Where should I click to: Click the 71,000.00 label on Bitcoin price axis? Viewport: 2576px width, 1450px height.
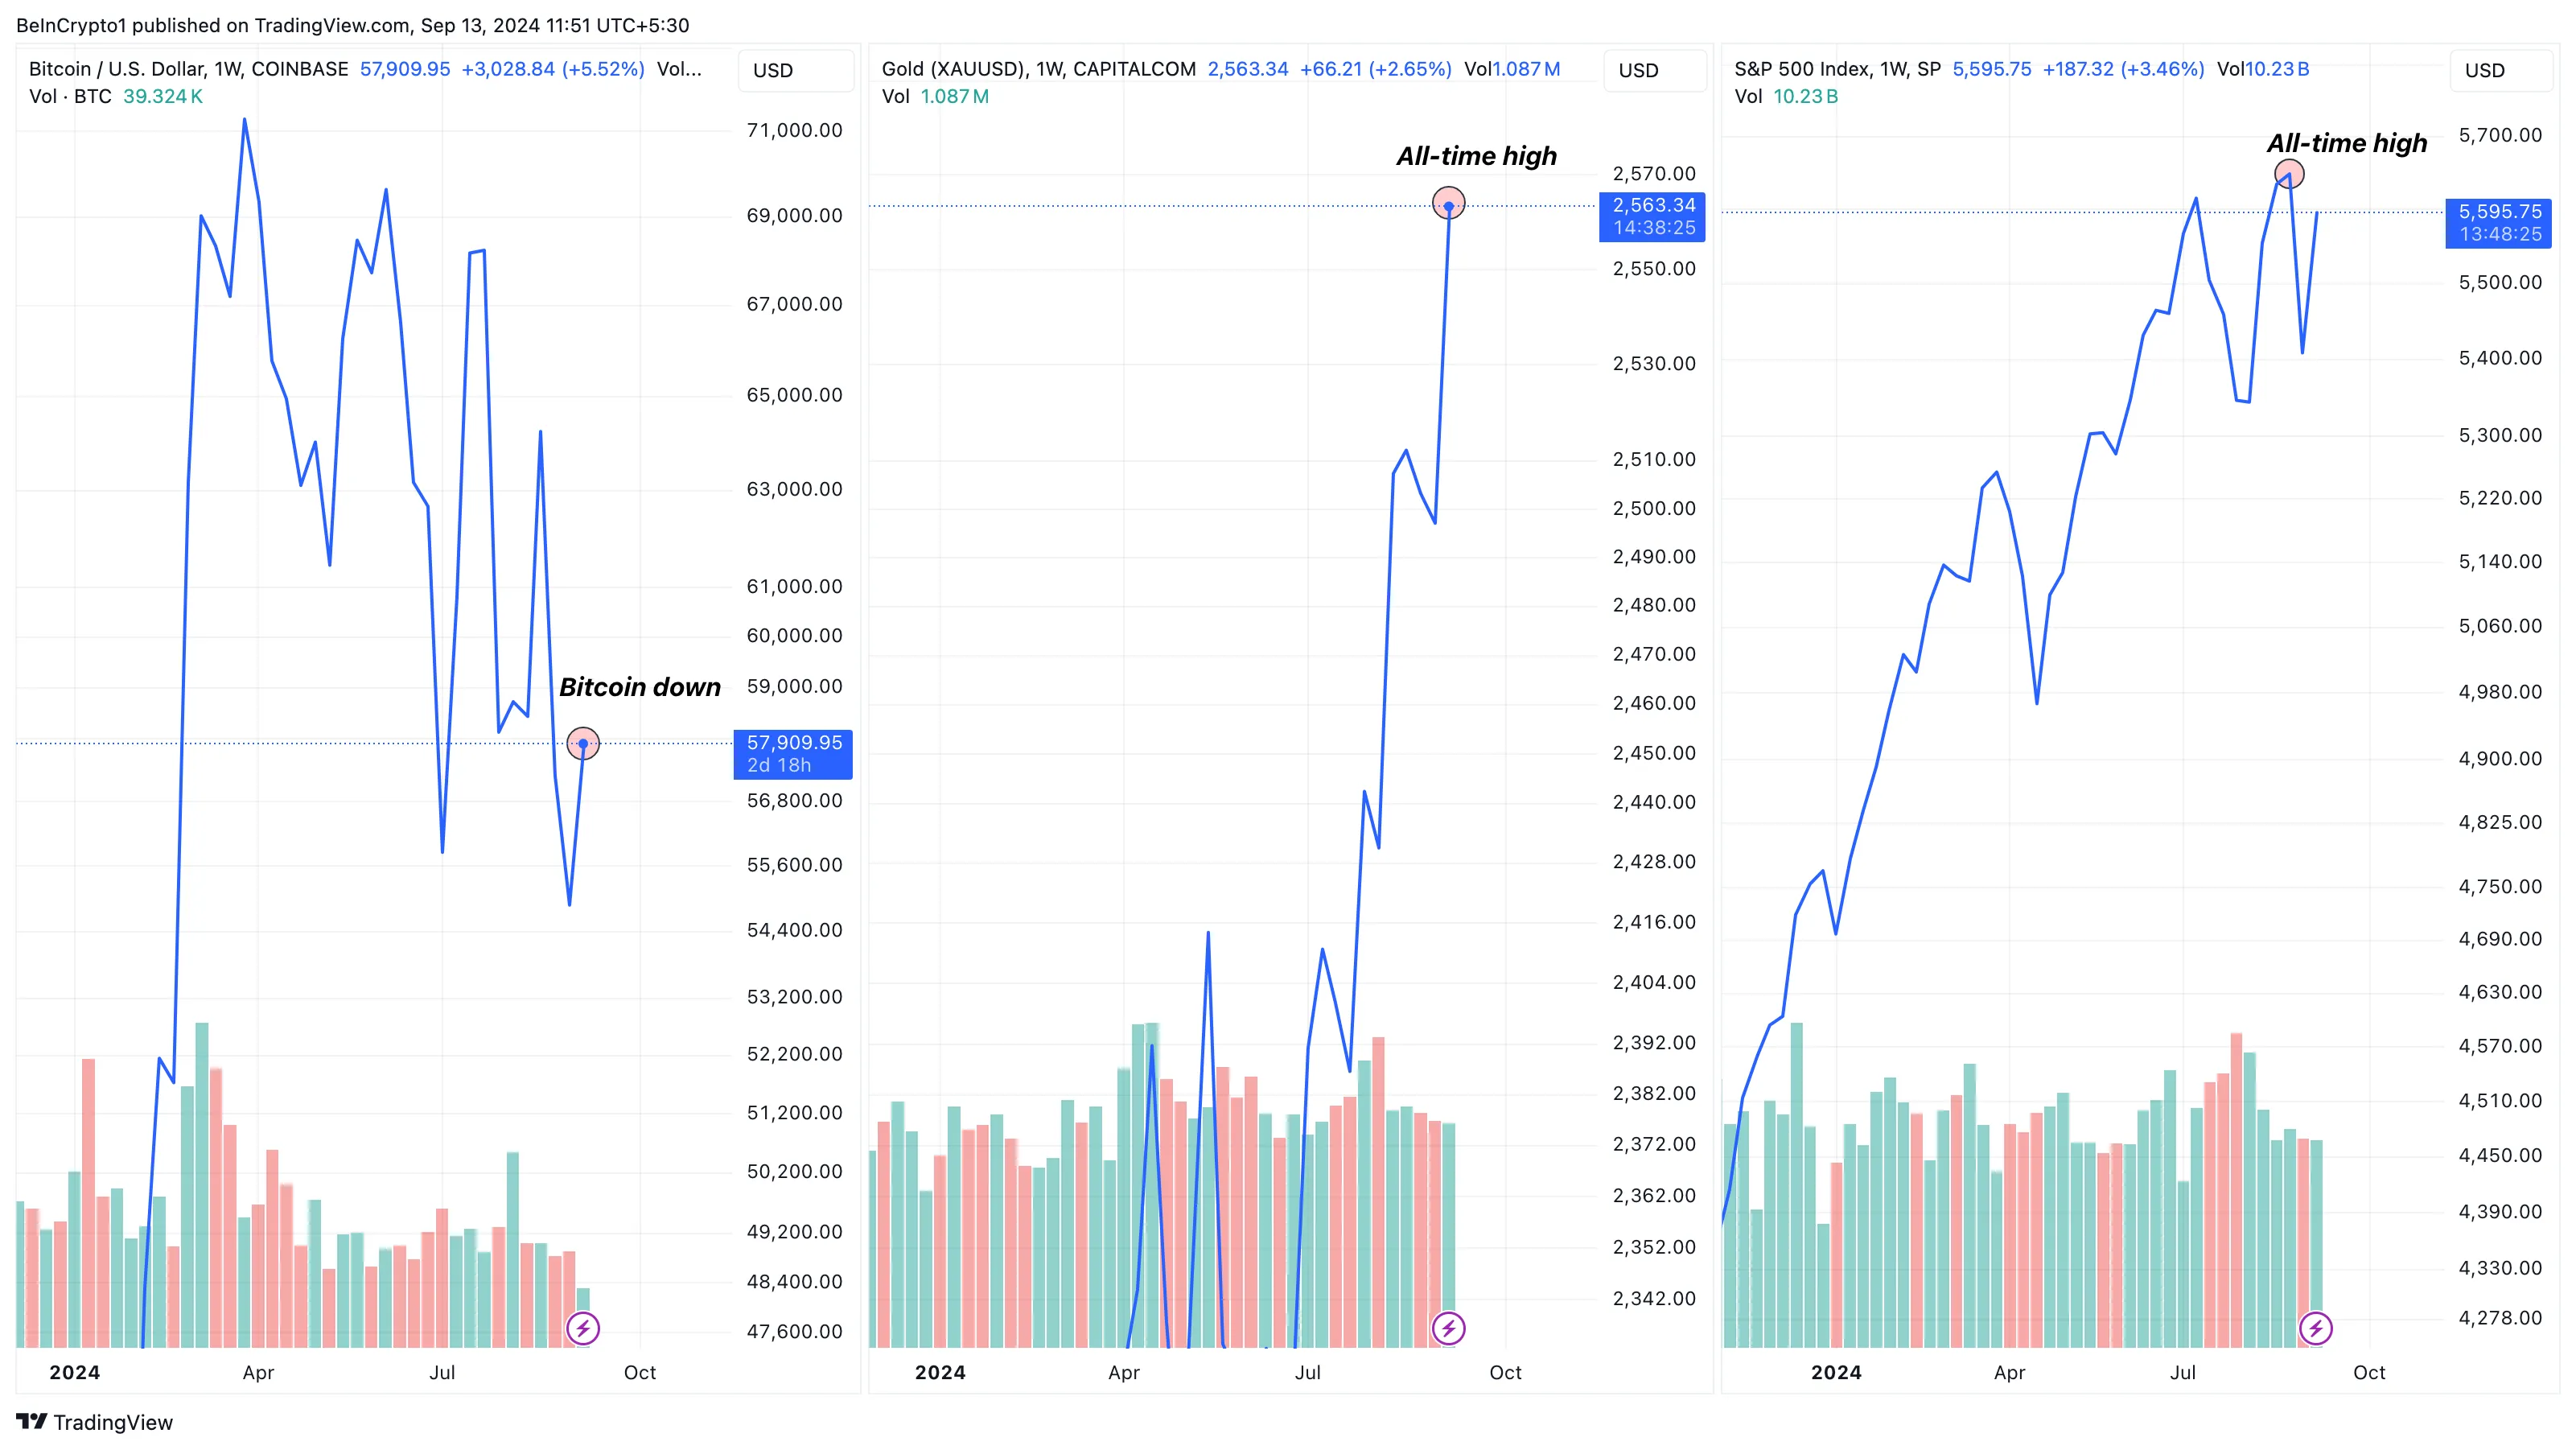coord(794,130)
